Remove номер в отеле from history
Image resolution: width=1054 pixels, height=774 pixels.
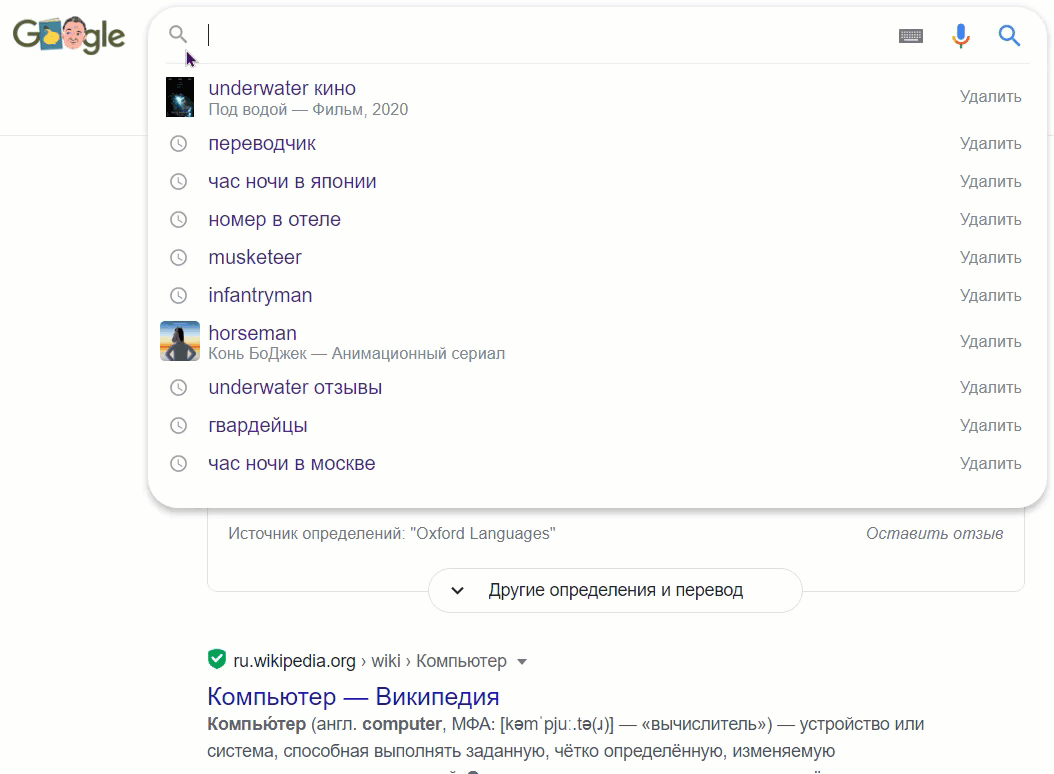990,220
